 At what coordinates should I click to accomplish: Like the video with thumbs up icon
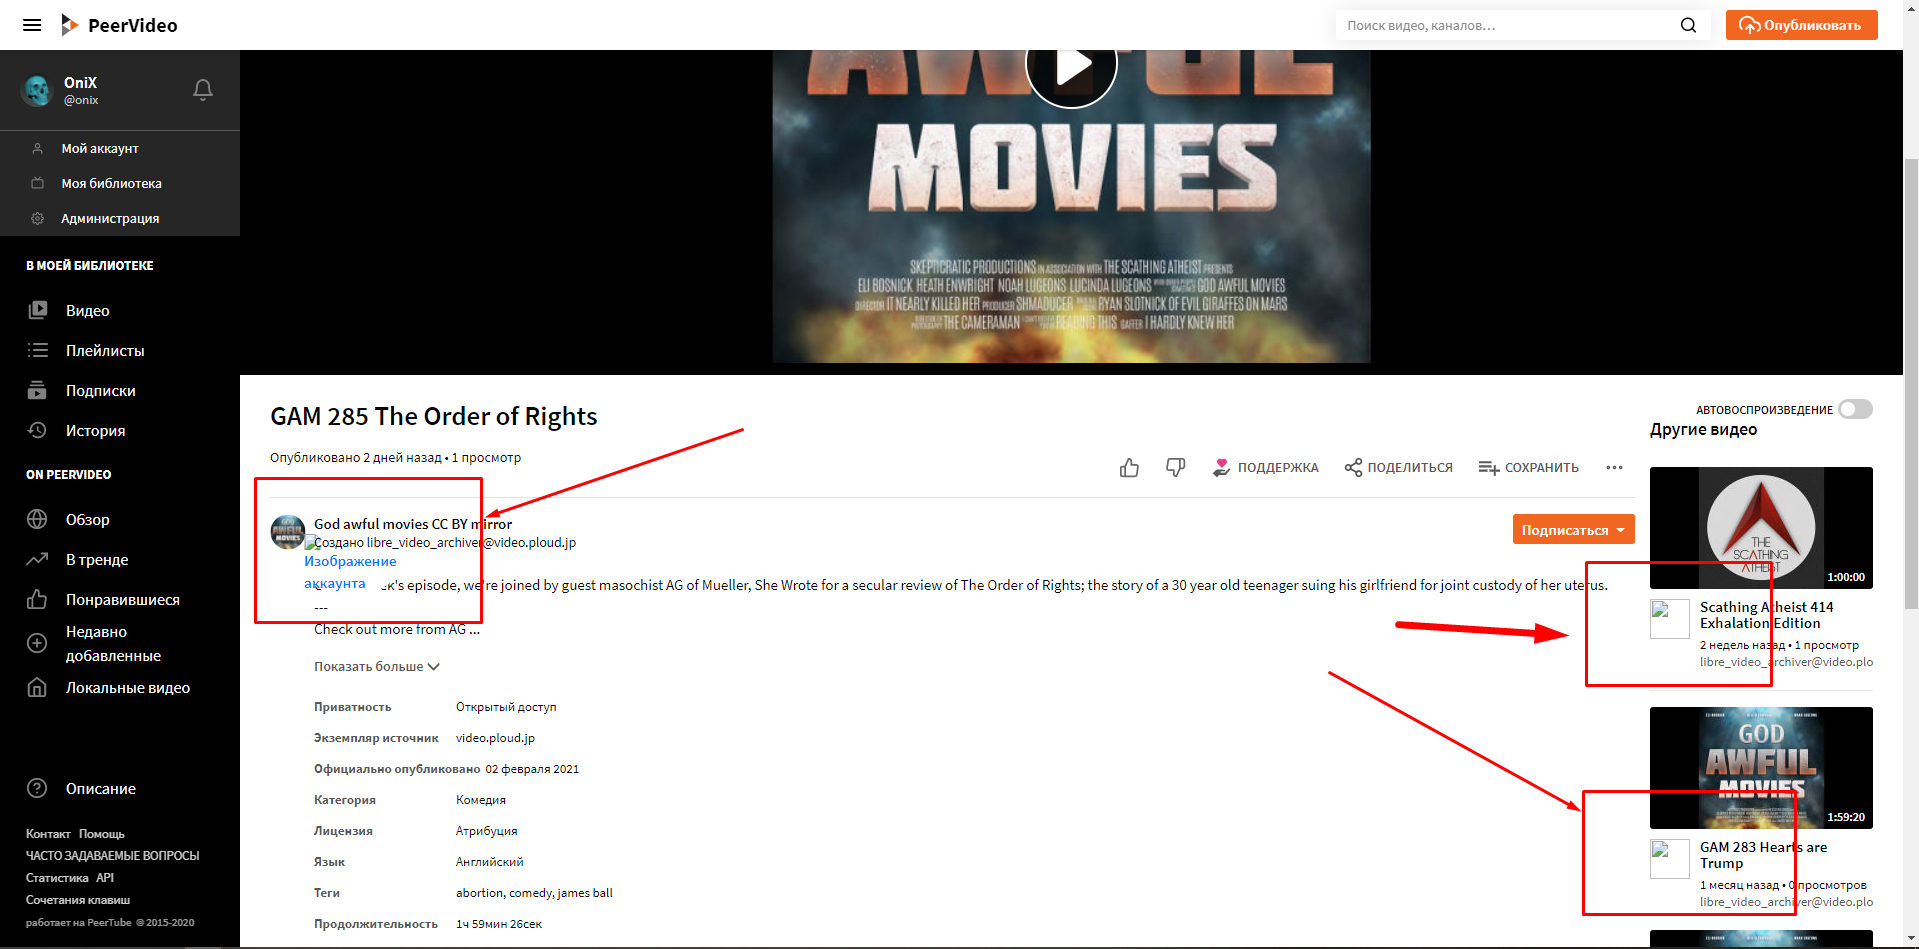(1129, 466)
